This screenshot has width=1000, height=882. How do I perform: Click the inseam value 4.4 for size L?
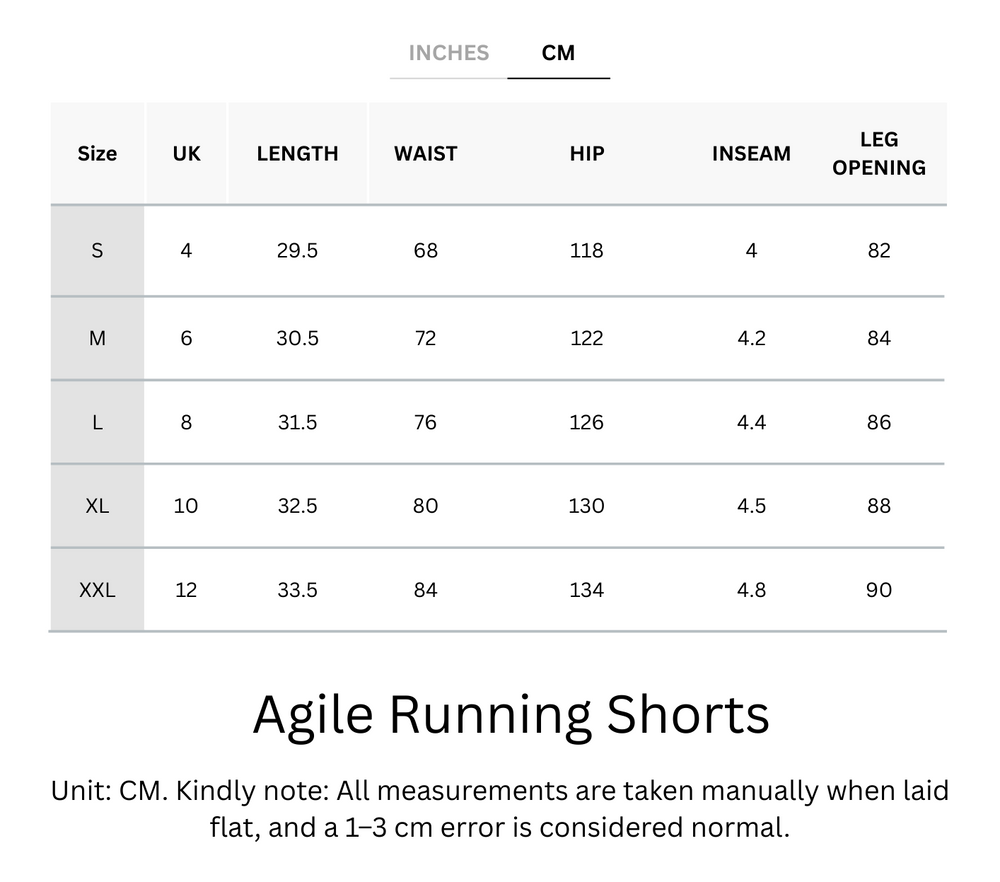(751, 422)
